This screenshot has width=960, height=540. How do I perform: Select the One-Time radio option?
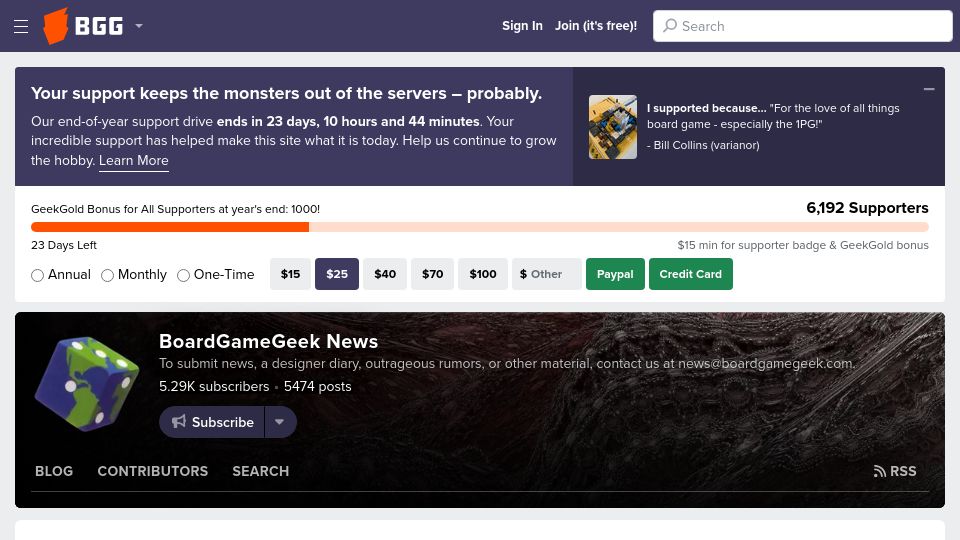coord(183,276)
